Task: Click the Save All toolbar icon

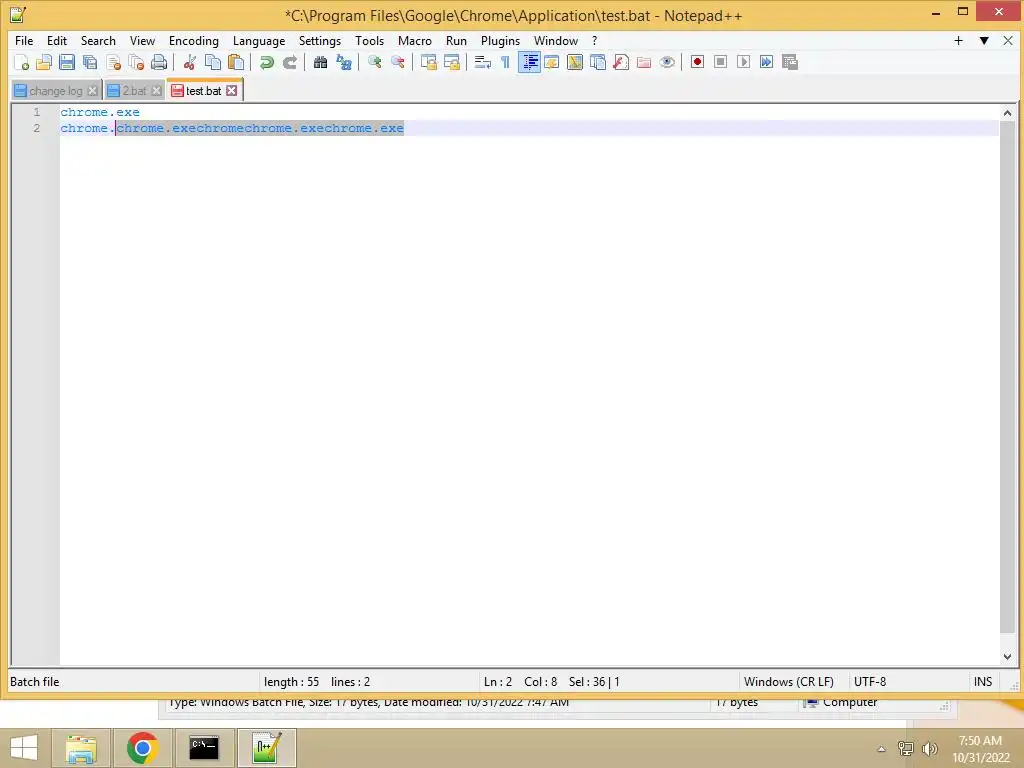Action: tap(90, 62)
